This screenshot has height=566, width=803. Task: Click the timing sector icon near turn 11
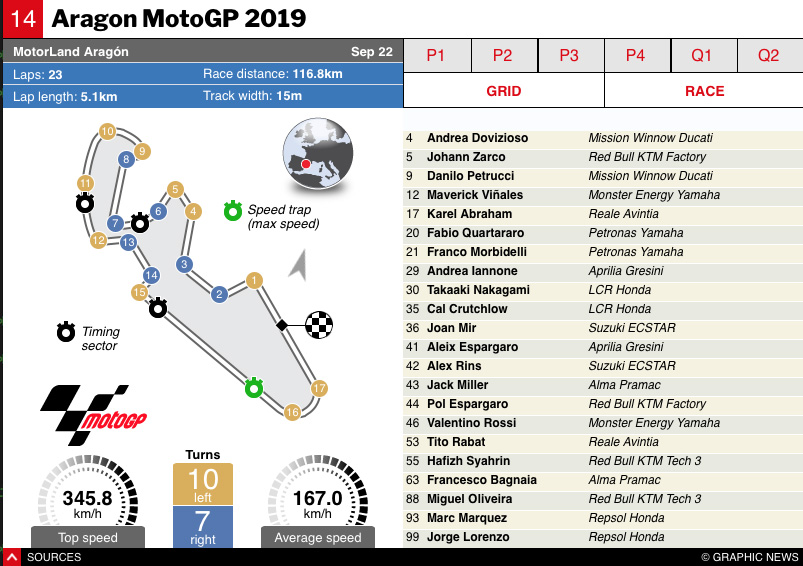85,203
